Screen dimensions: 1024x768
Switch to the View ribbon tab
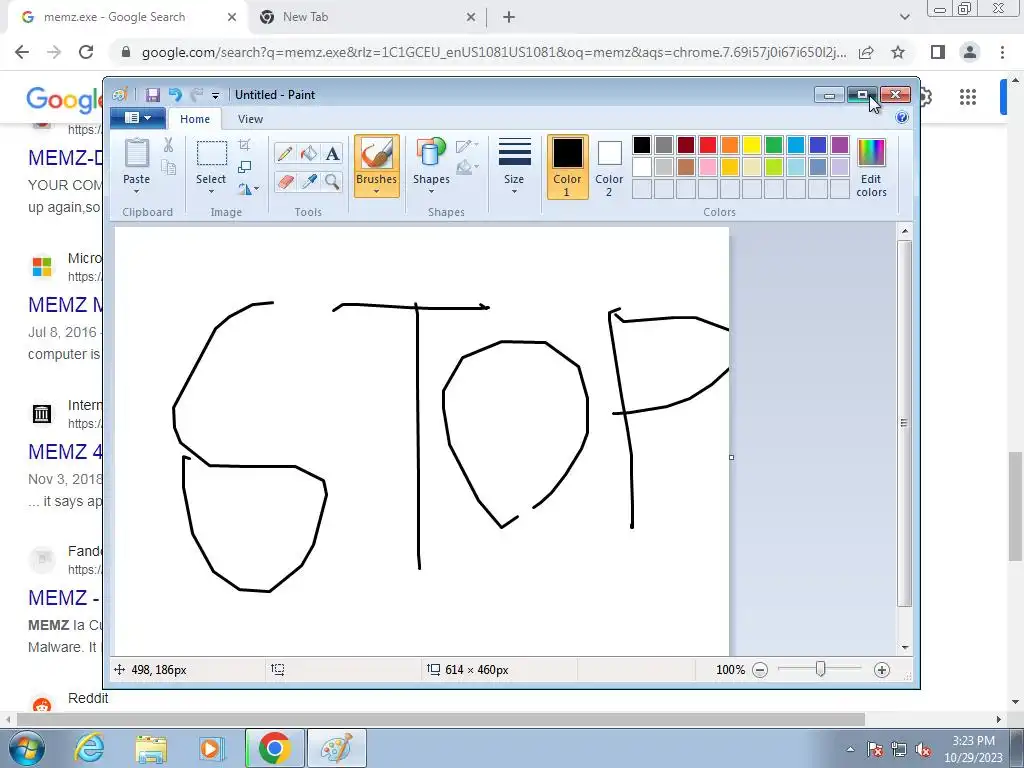[250, 119]
